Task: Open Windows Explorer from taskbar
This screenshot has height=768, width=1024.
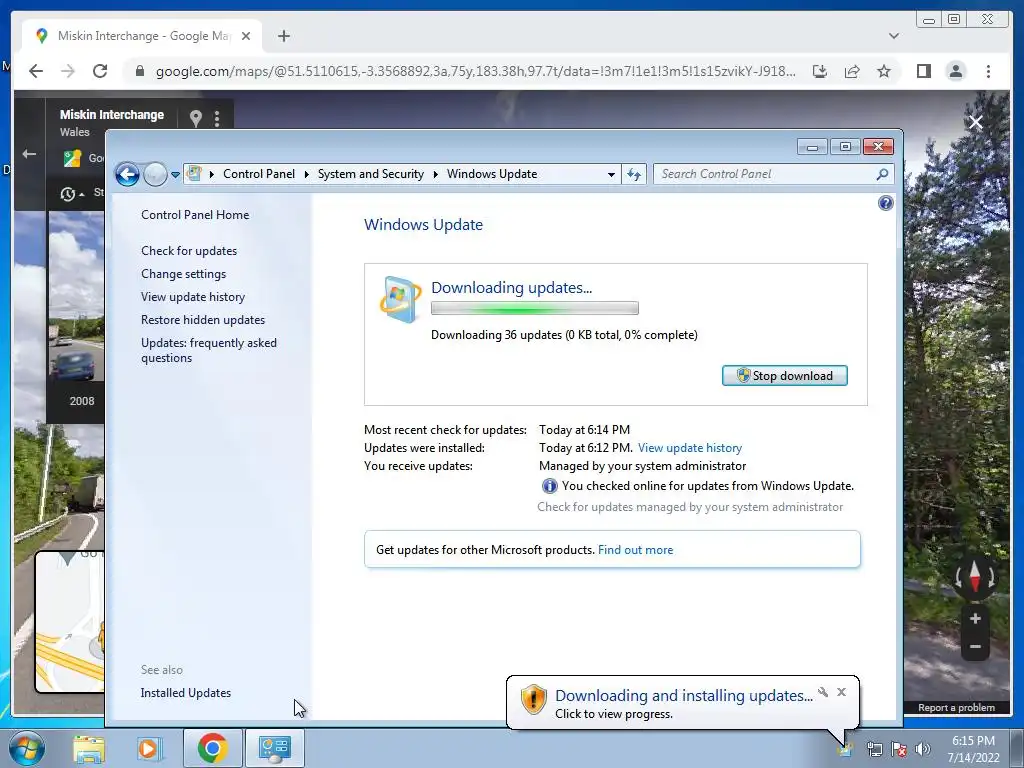Action: [x=89, y=748]
